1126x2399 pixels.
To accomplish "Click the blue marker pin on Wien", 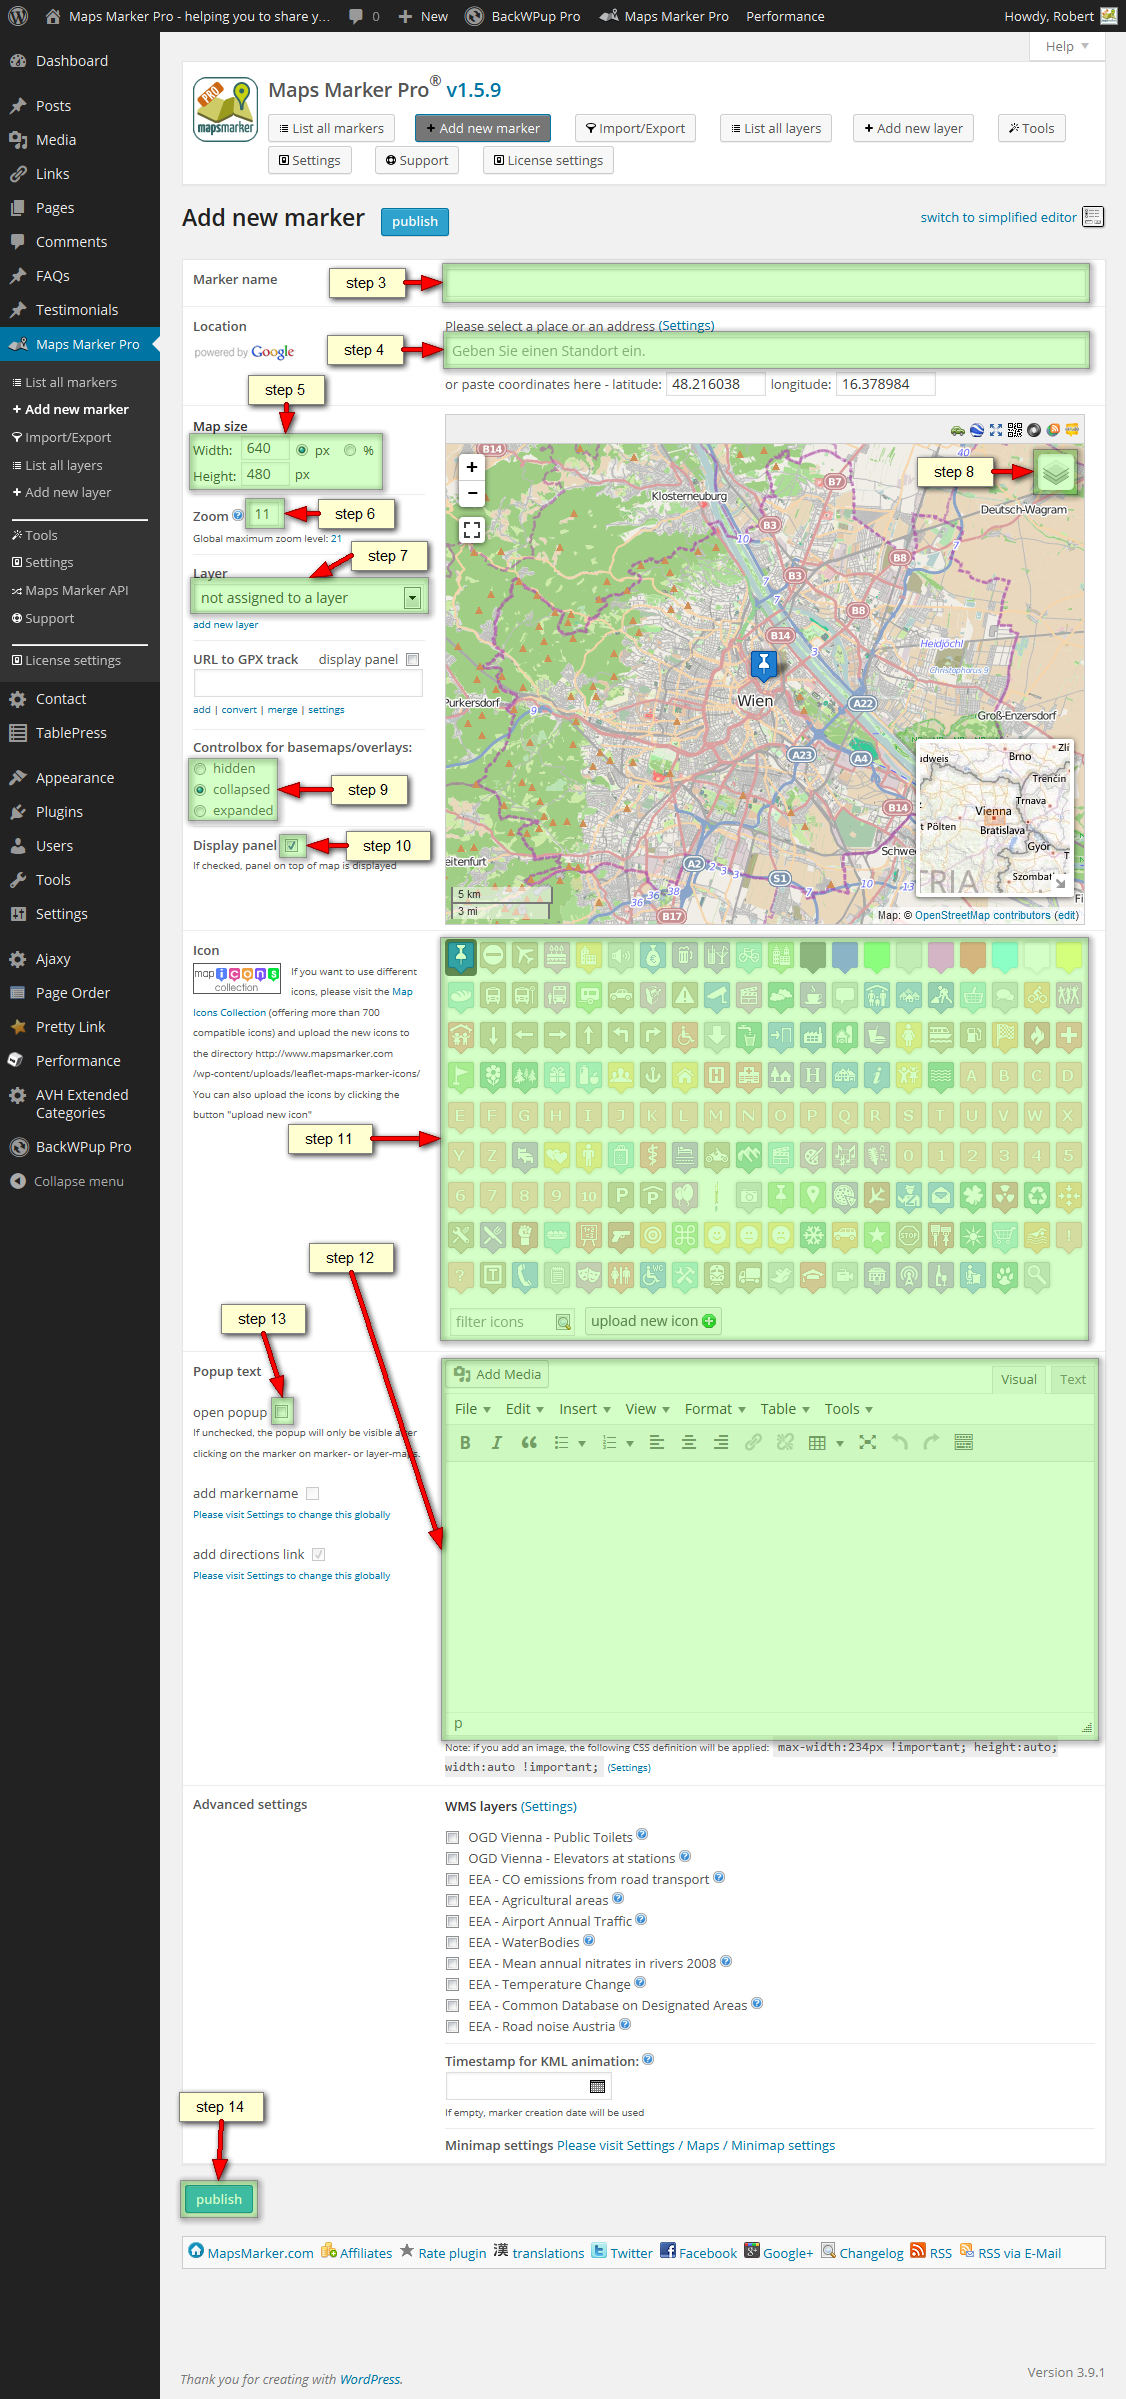I will [763, 664].
